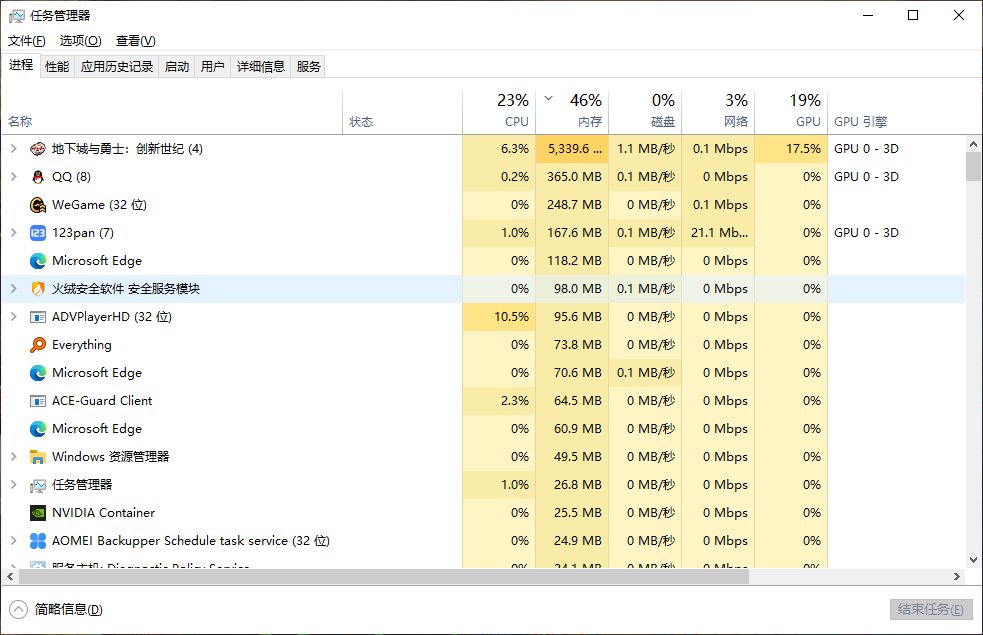Select the Everything process name
This screenshot has height=635, width=983.
tap(81, 345)
